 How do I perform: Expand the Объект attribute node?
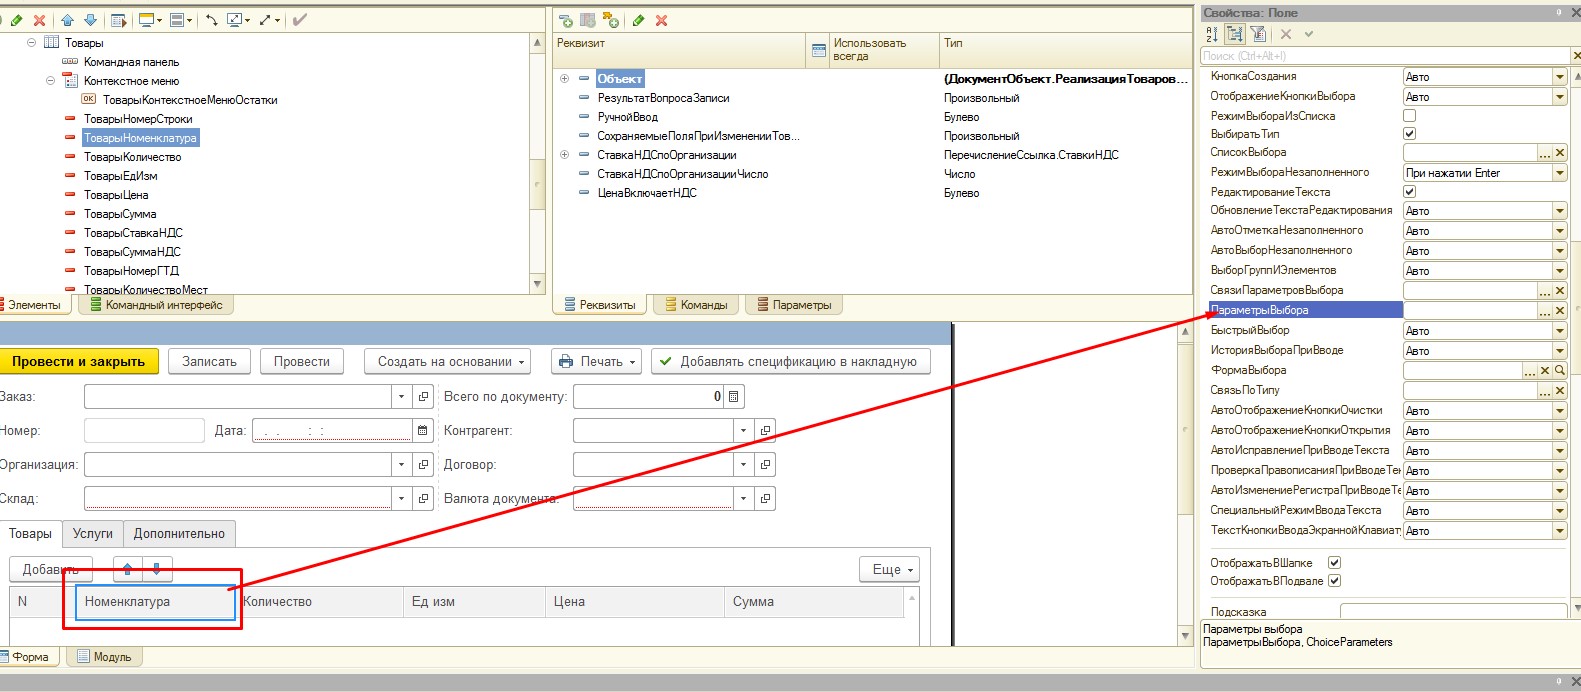coord(564,79)
